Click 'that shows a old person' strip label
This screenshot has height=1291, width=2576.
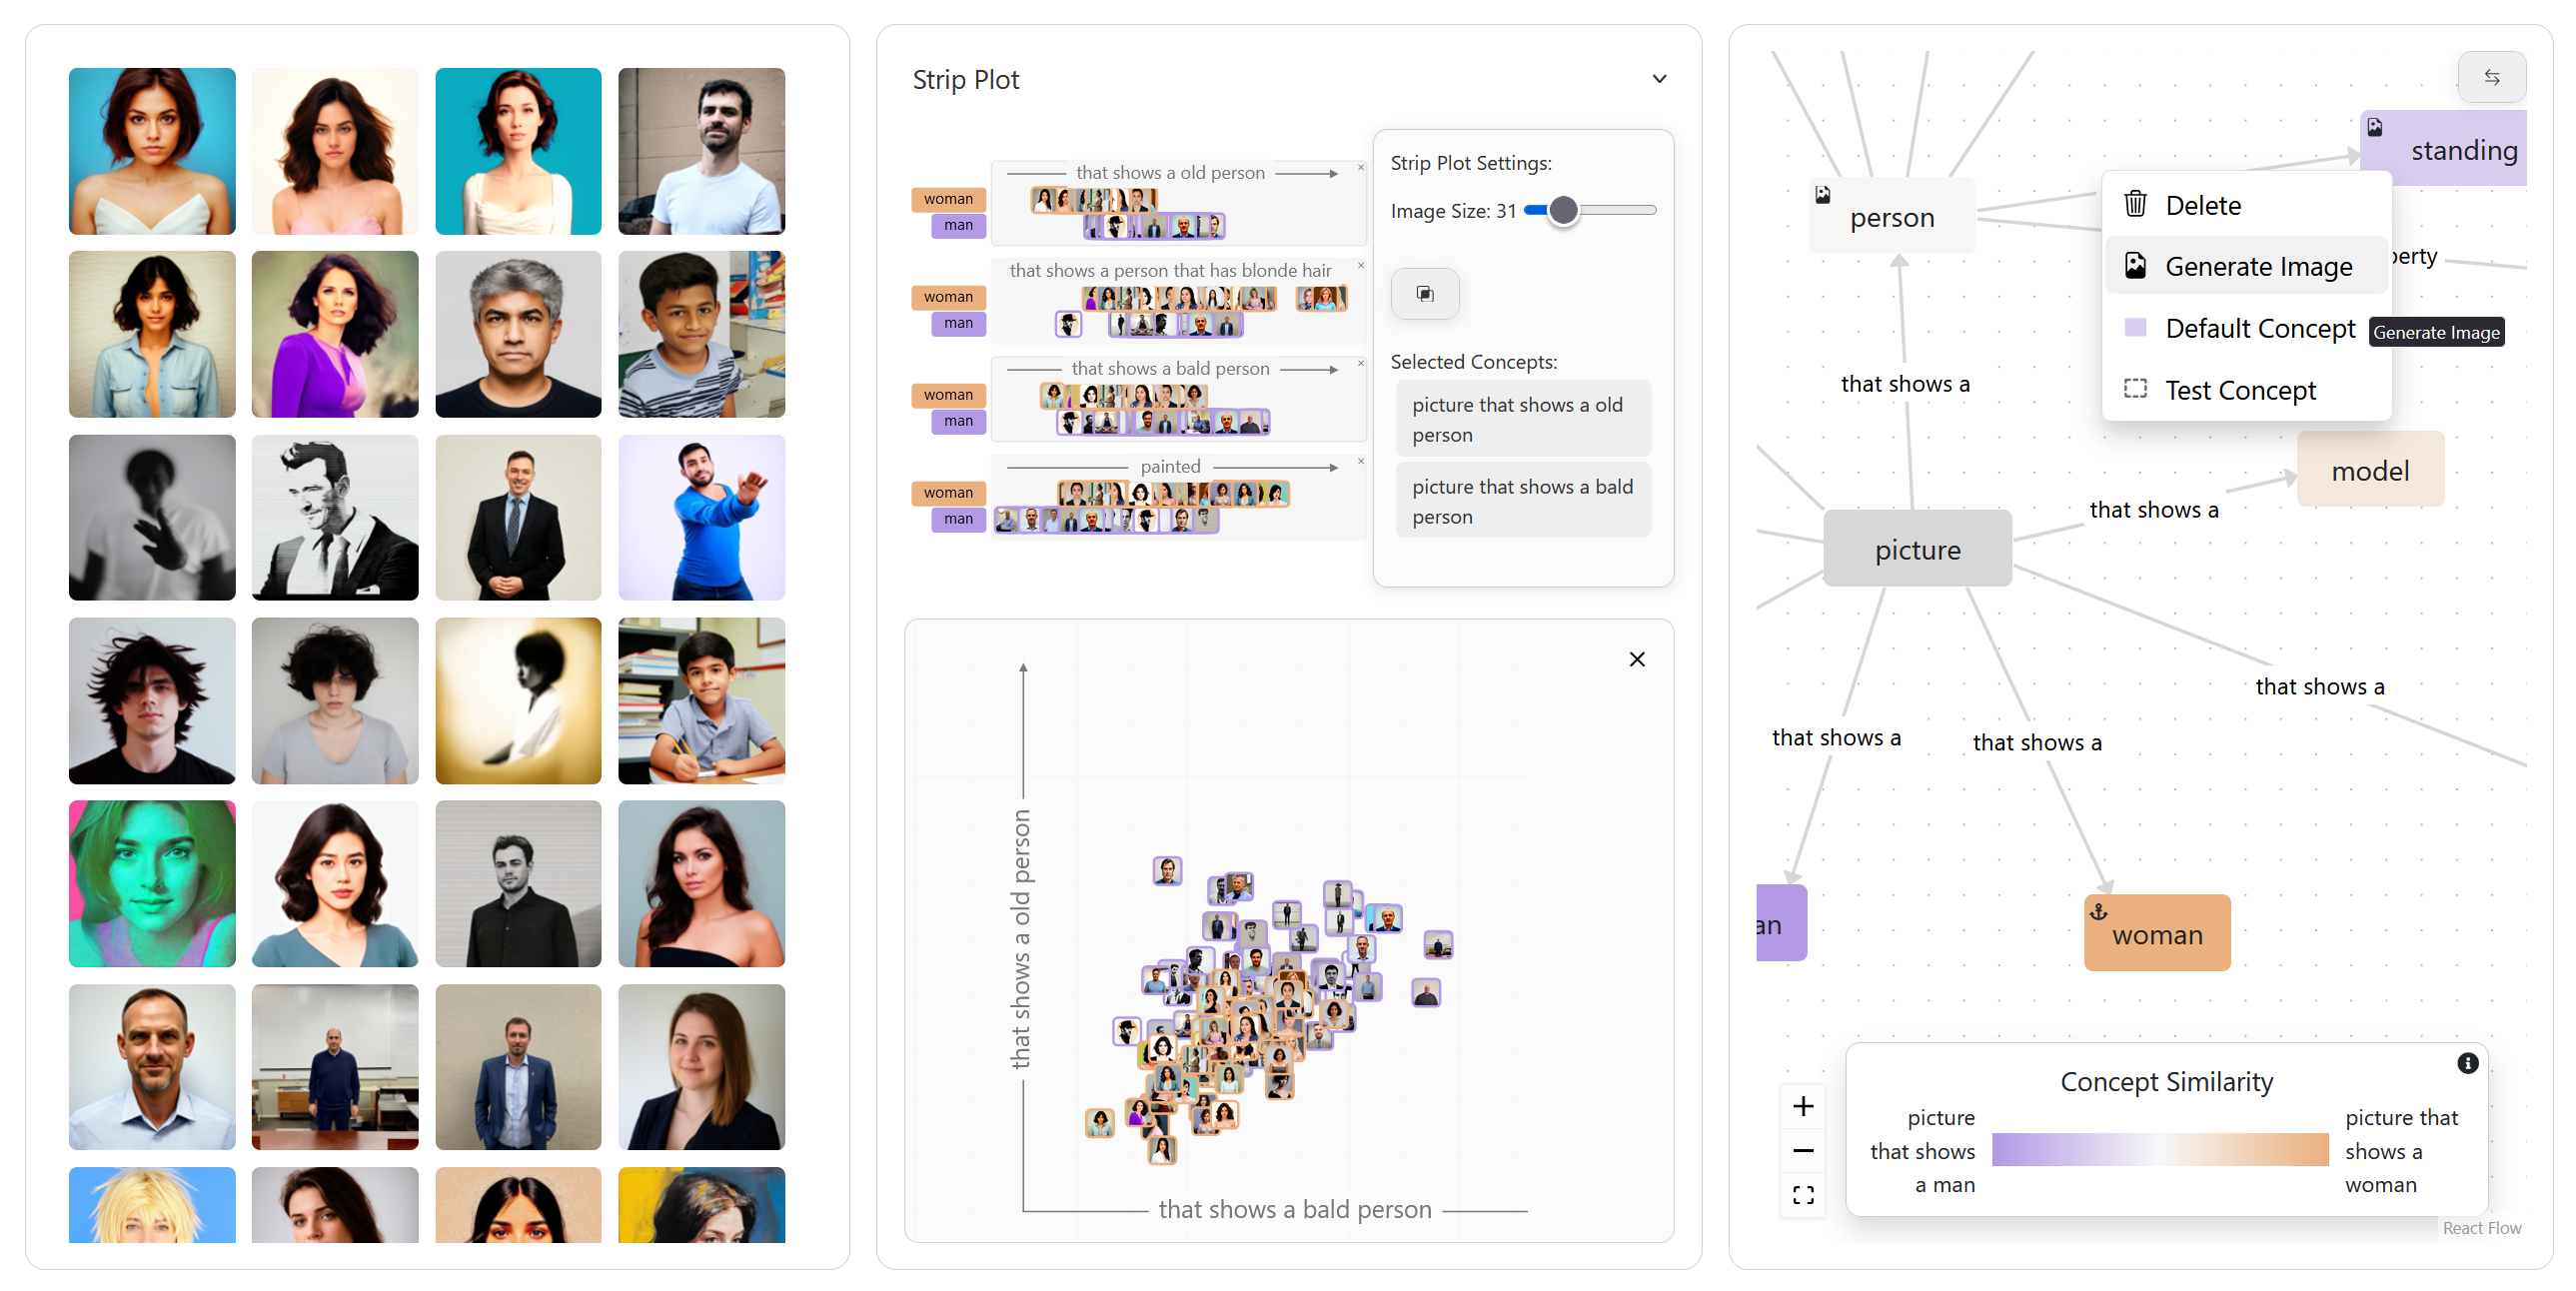point(1170,172)
